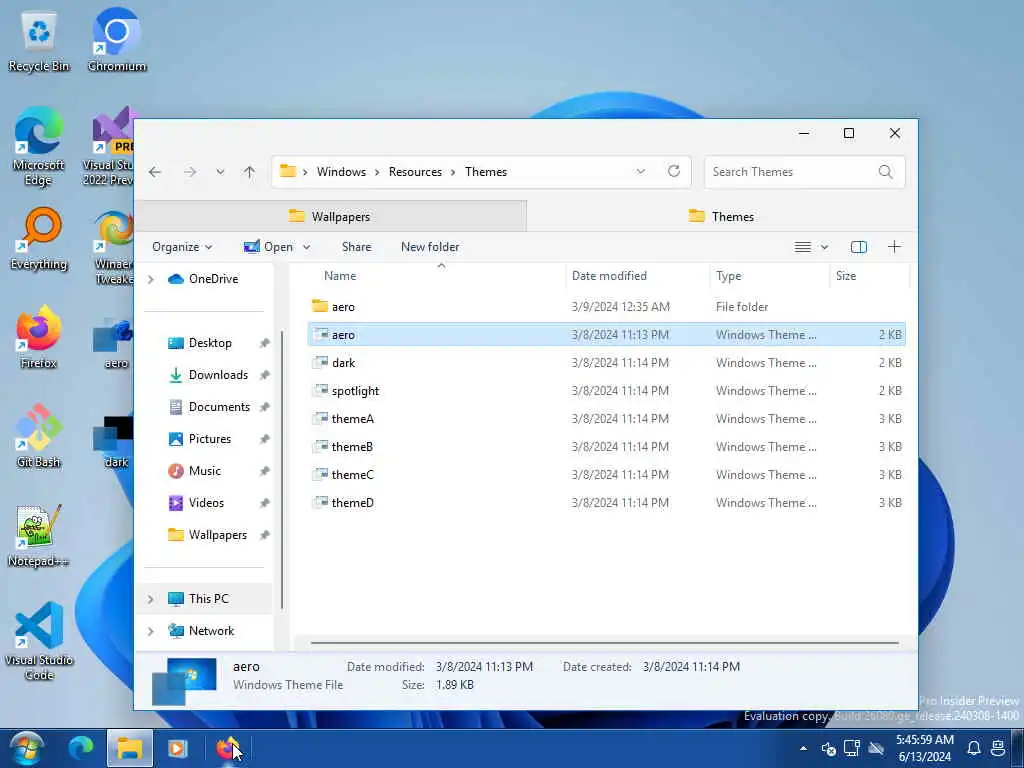The width and height of the screenshot is (1024, 768).
Task: Select Visual Studio Code desktop icon
Action: click(x=39, y=641)
